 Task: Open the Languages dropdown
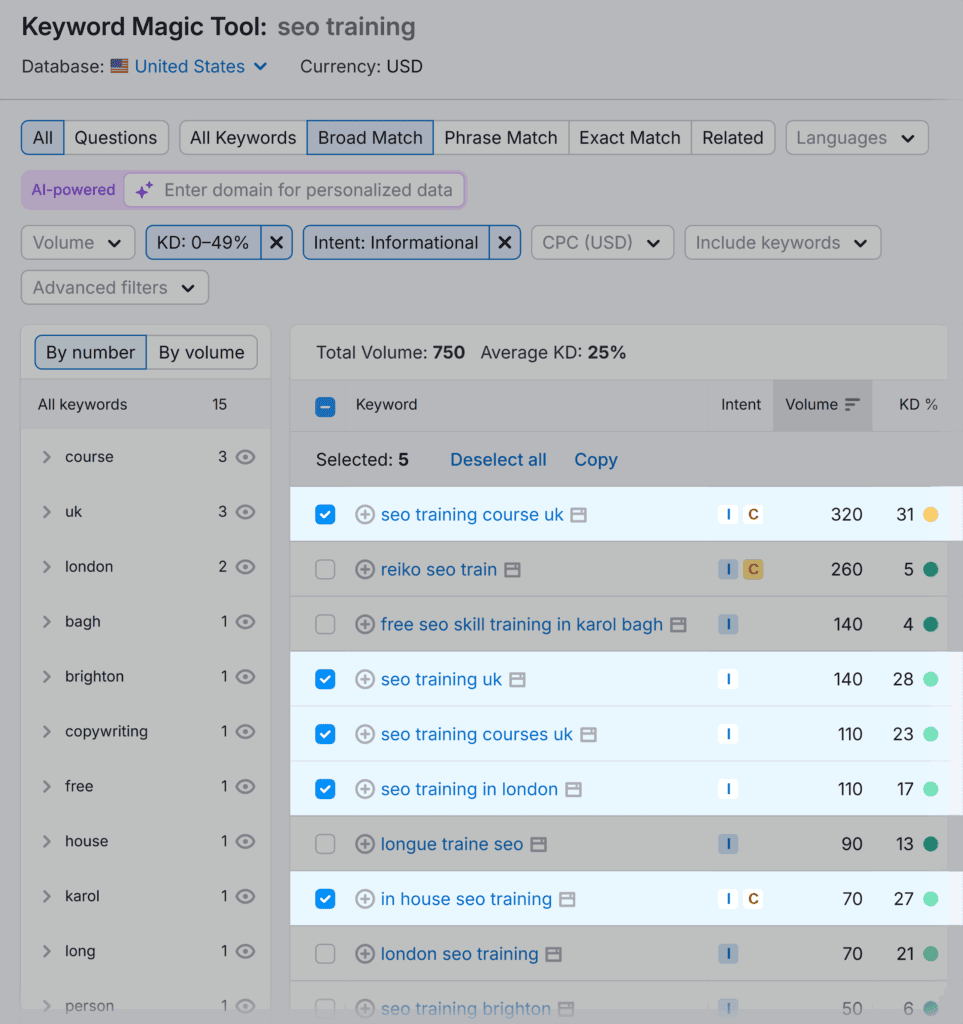tap(856, 137)
